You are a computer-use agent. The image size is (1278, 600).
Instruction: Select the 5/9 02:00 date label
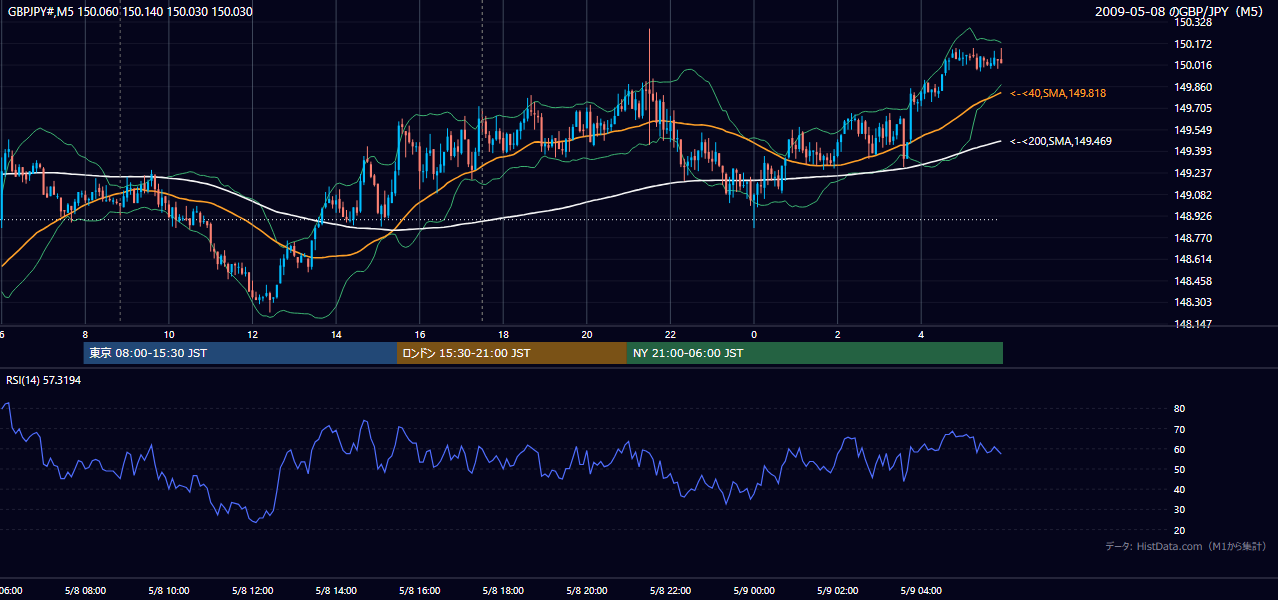coord(838,591)
